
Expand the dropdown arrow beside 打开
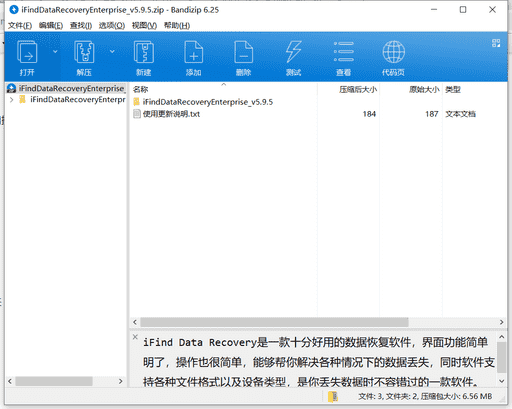(x=55, y=52)
